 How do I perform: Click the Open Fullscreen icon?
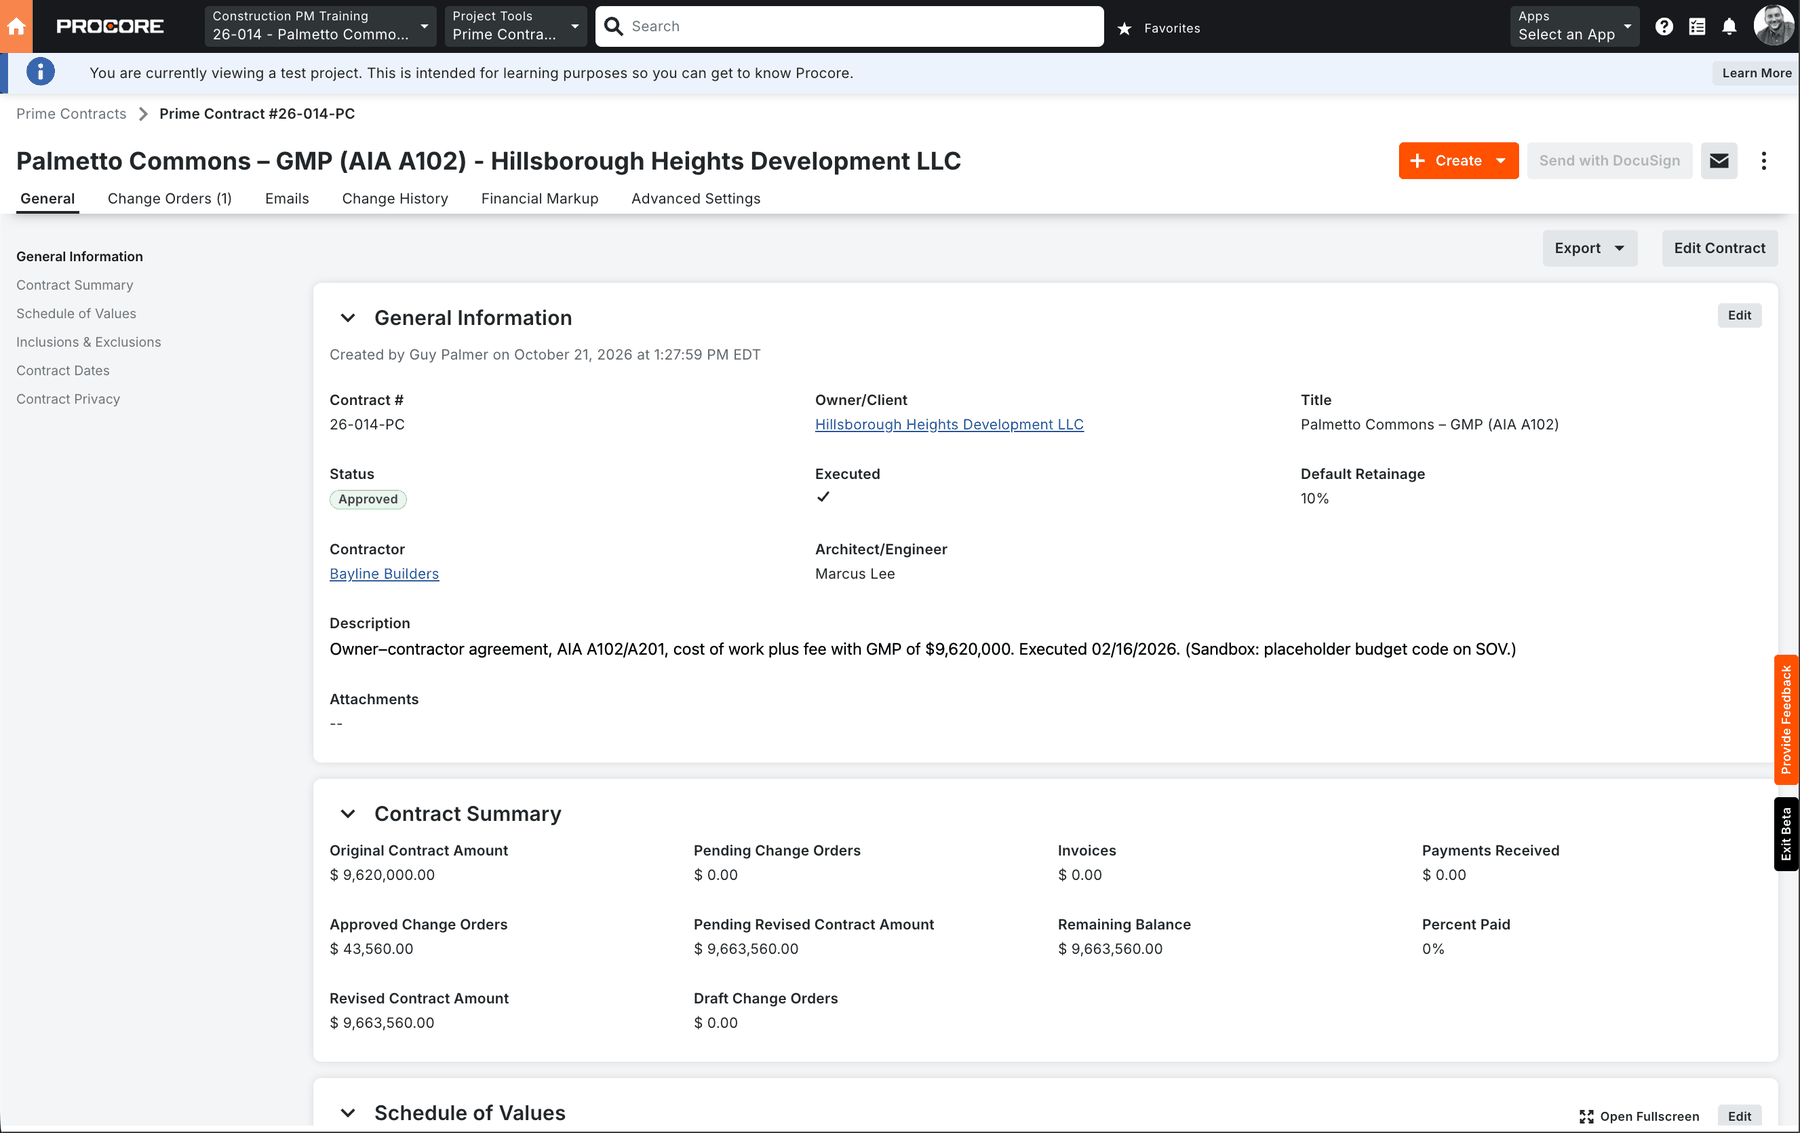[x=1586, y=1116]
